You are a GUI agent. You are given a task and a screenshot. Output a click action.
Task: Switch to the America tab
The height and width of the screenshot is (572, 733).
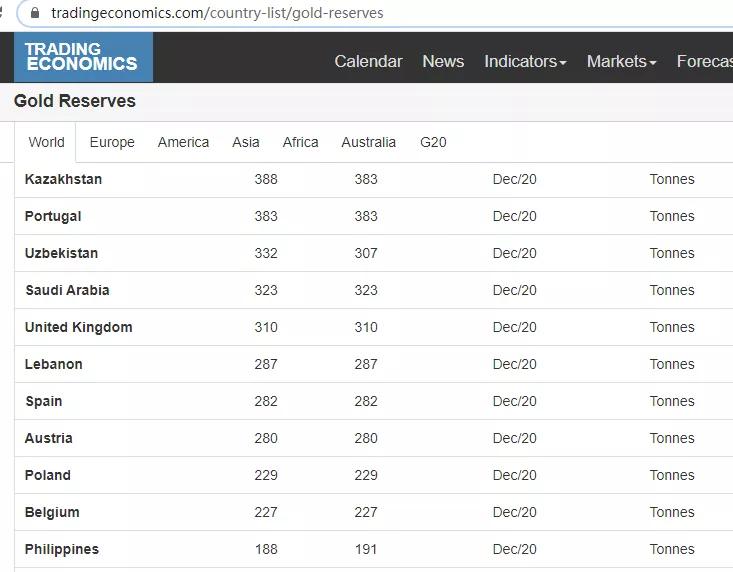[183, 142]
